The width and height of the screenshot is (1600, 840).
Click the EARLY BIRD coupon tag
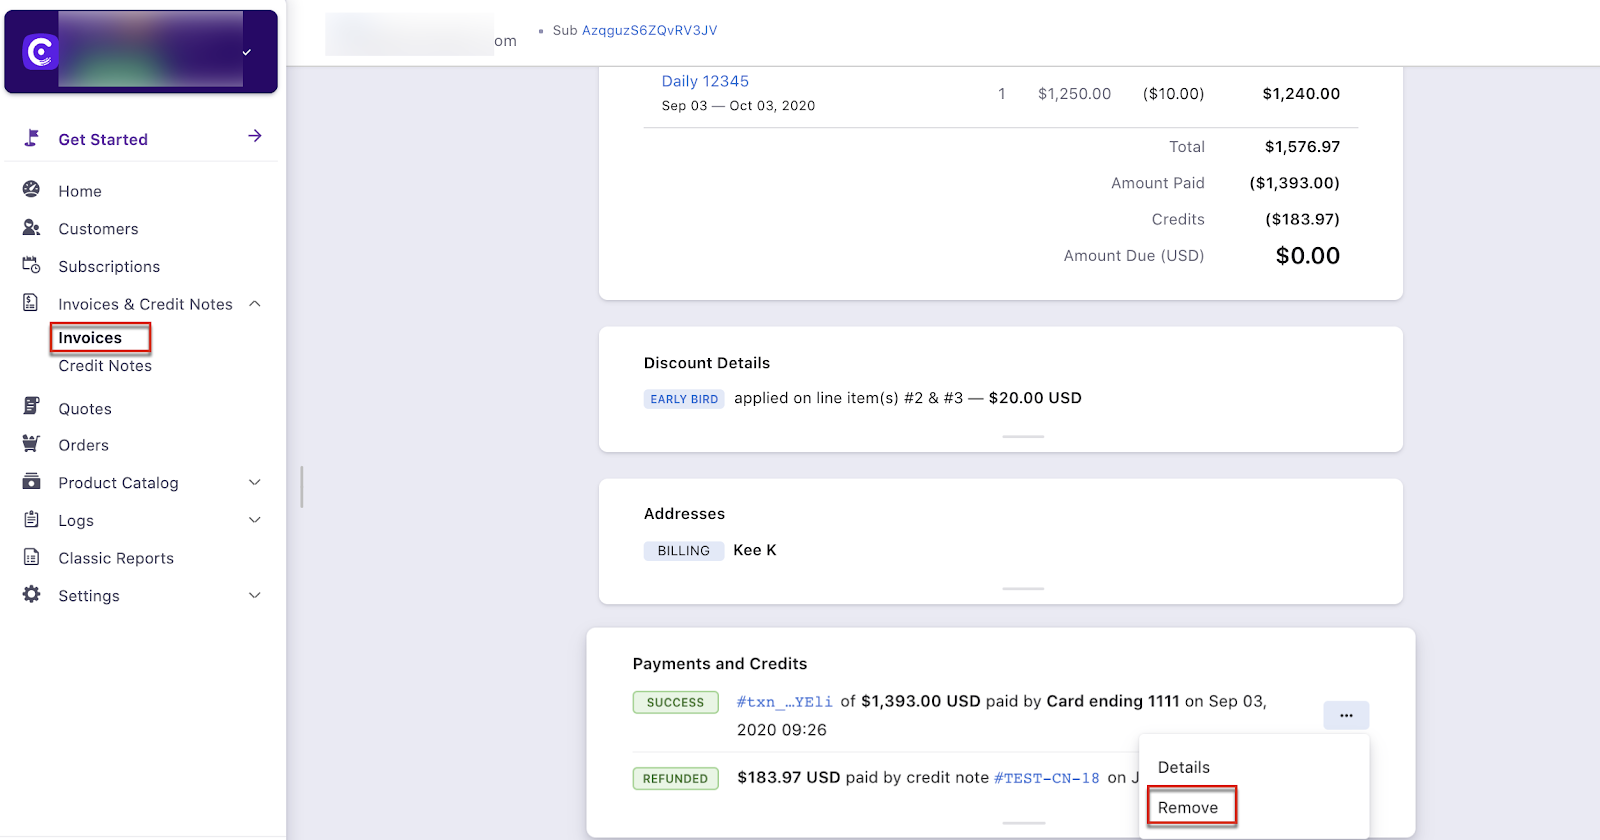coord(684,399)
